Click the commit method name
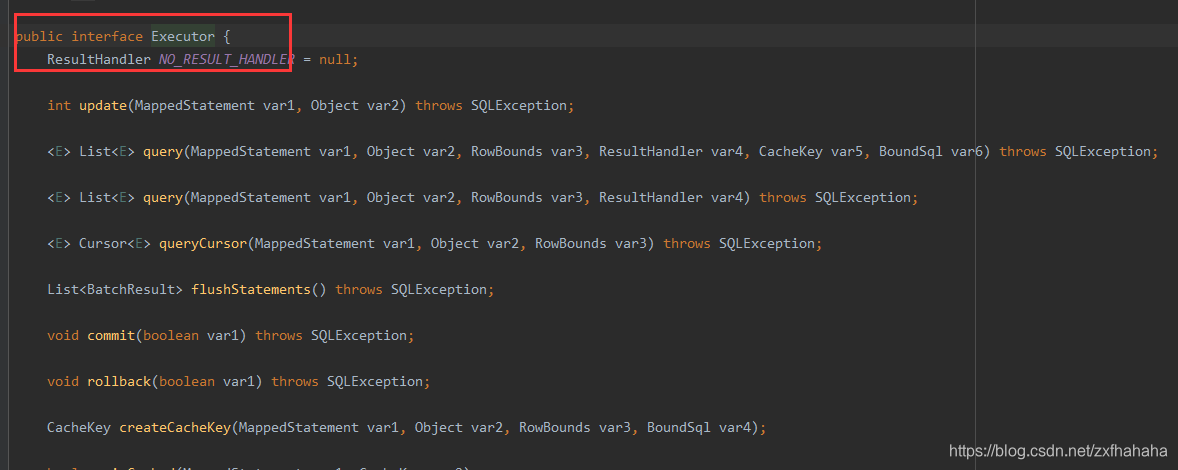1178x470 pixels. point(111,335)
